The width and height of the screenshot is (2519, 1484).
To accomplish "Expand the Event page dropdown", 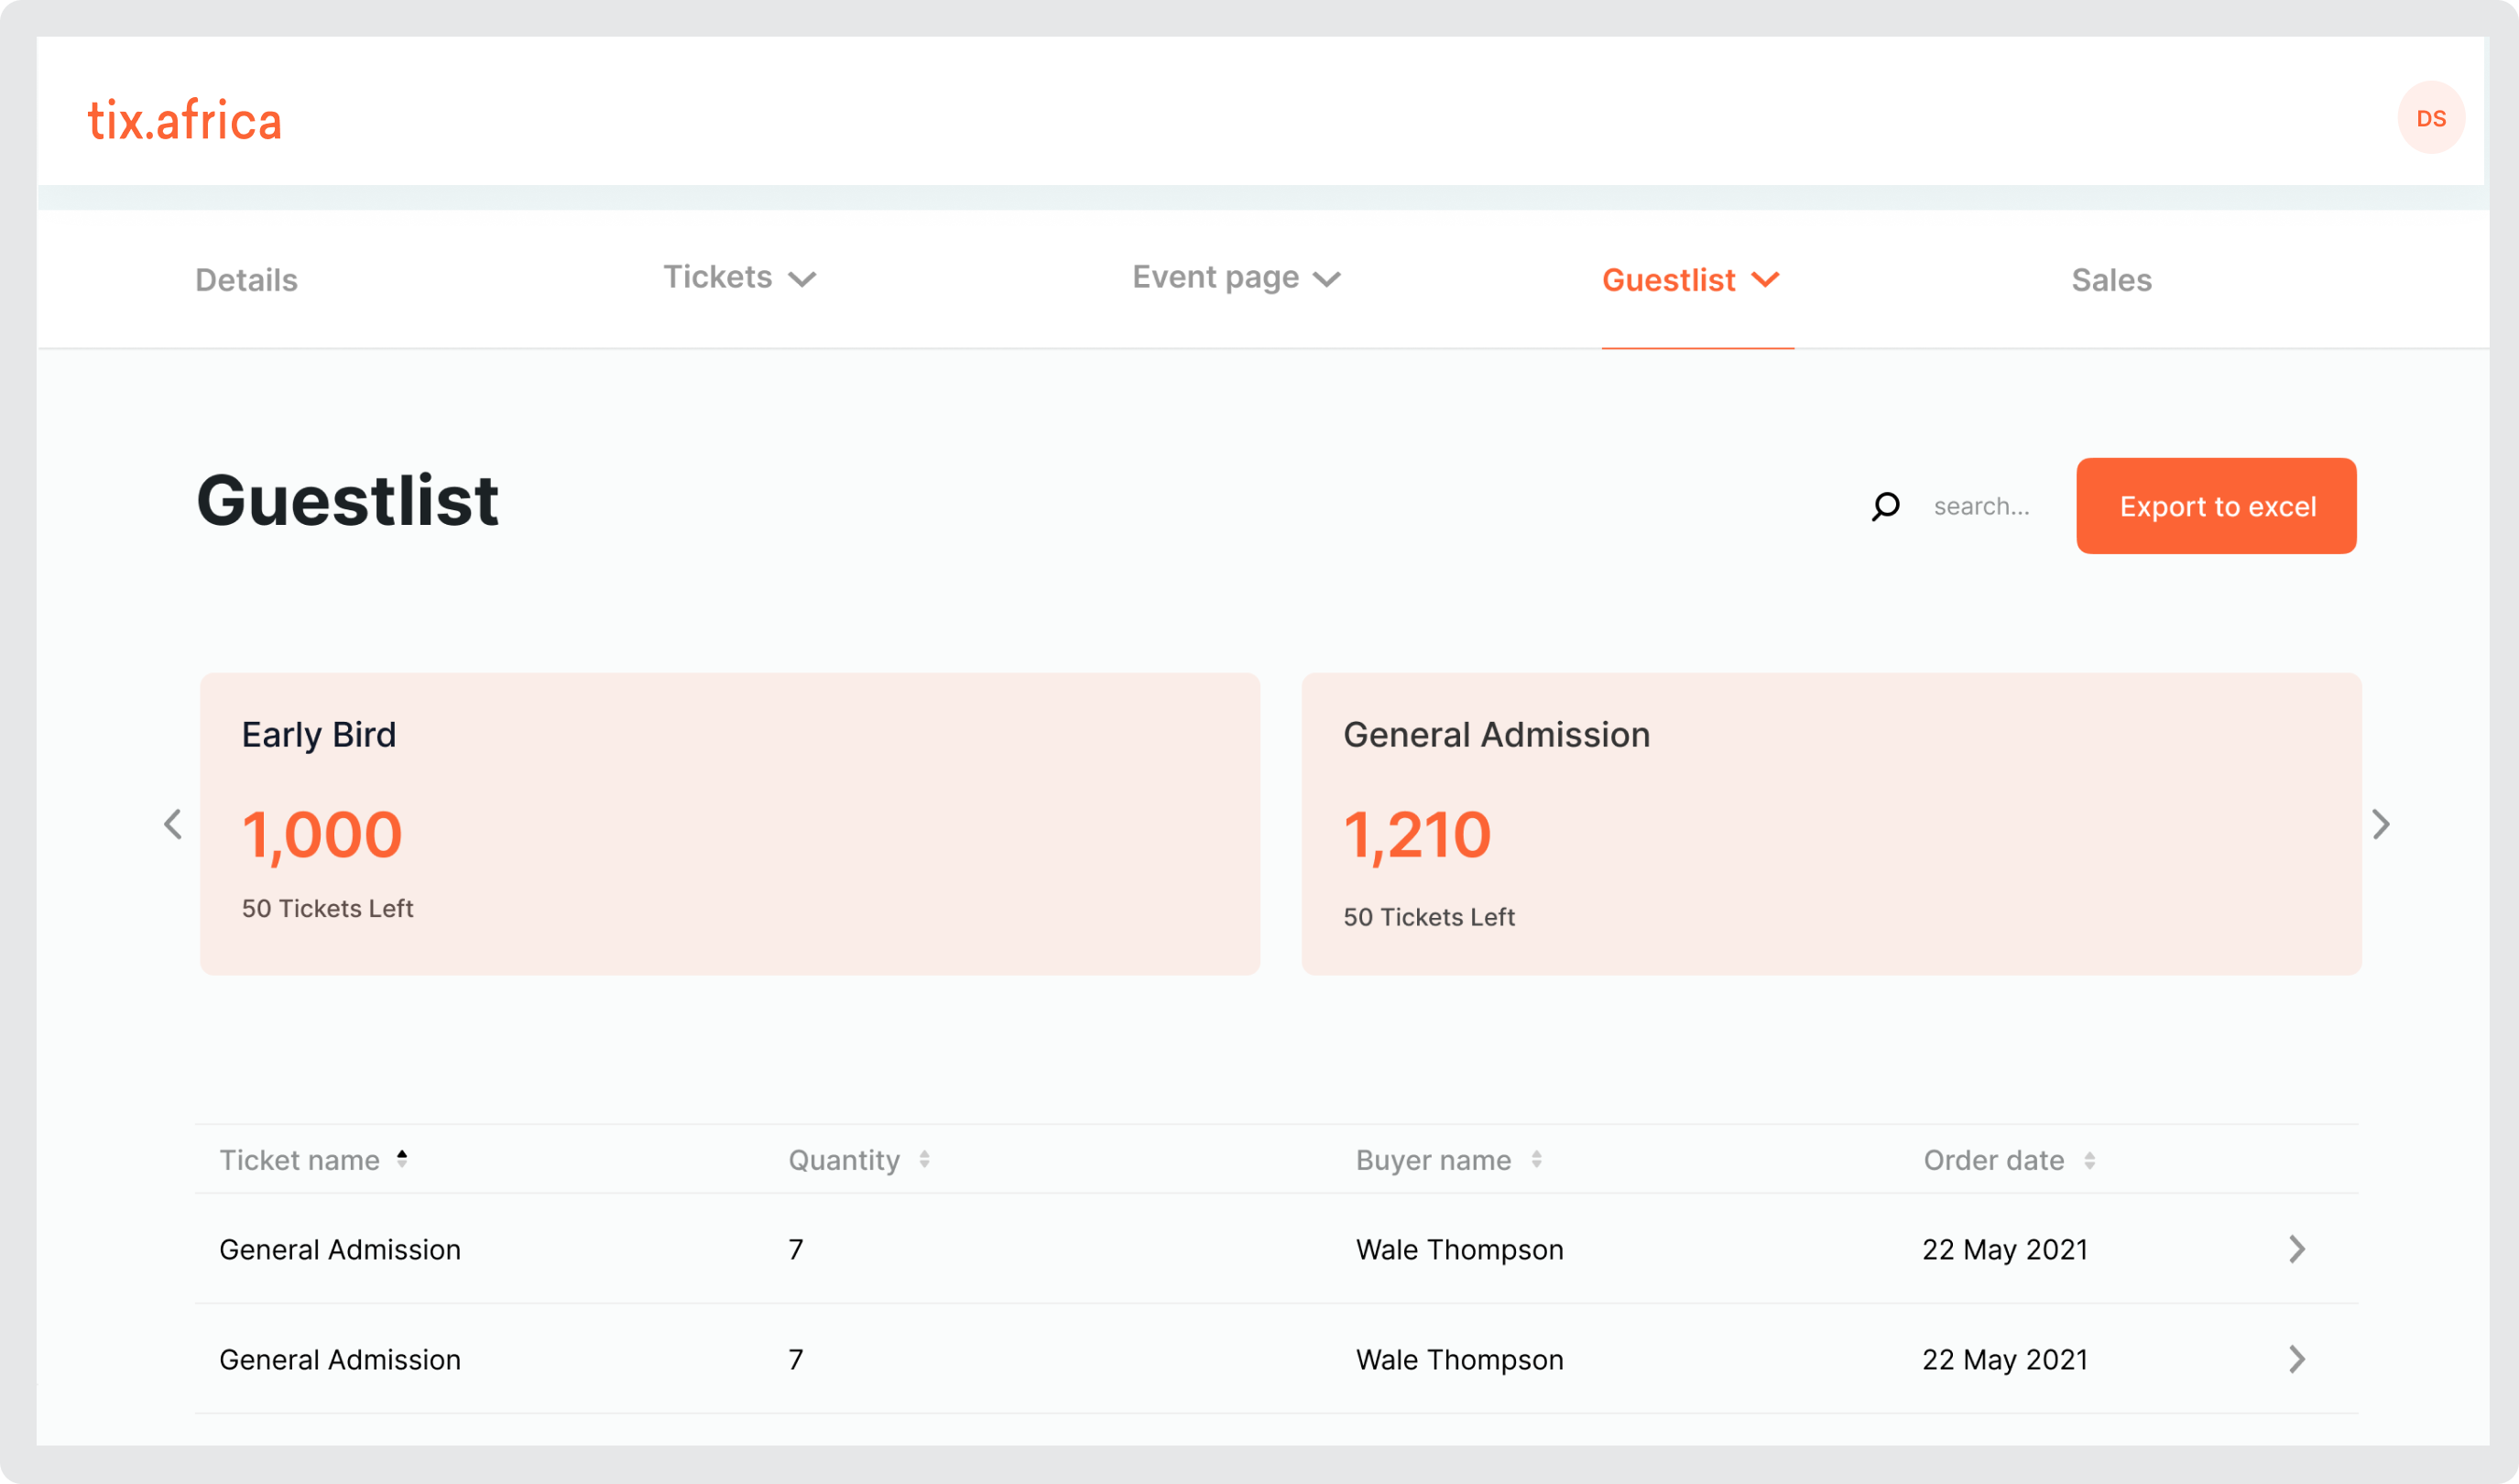I will [1236, 278].
